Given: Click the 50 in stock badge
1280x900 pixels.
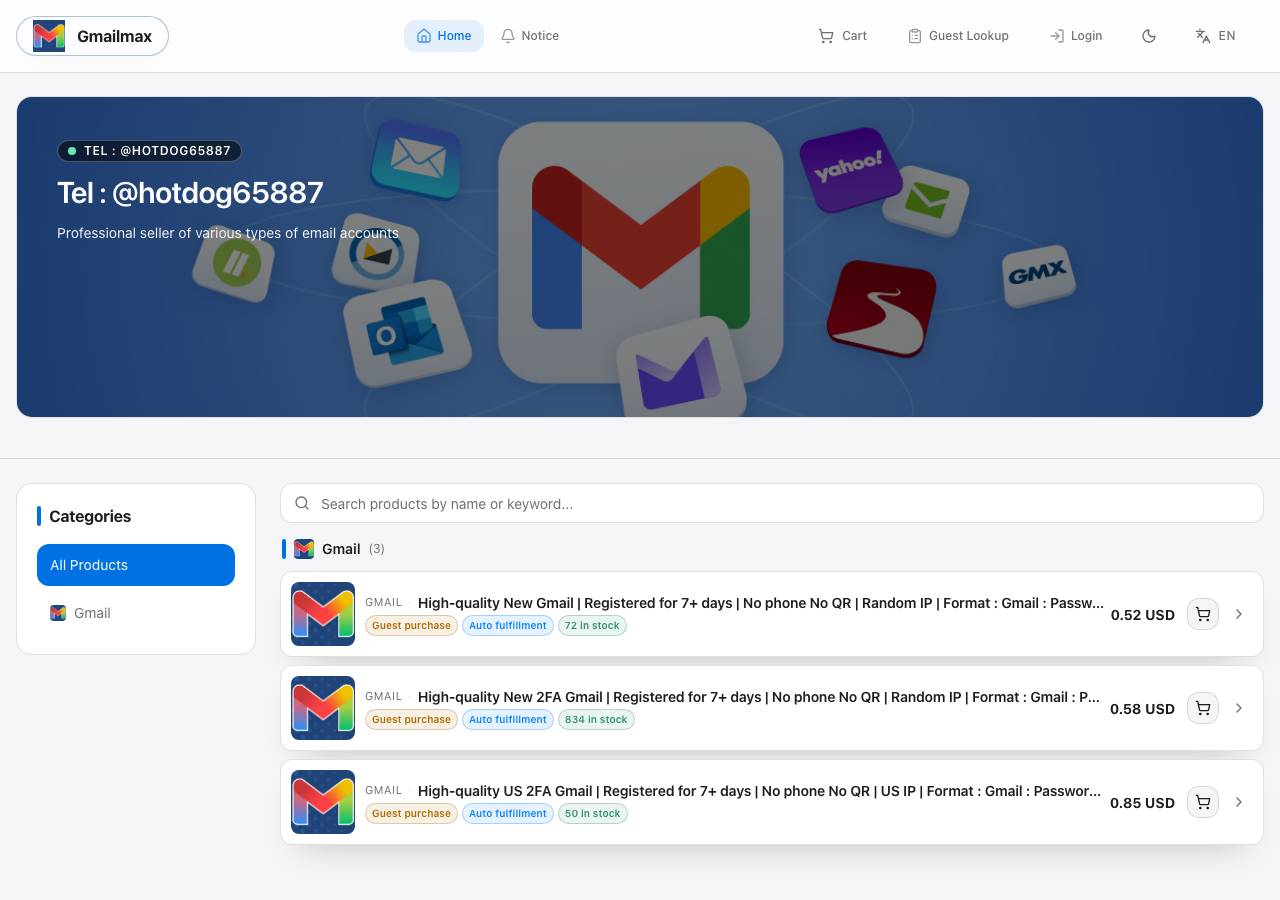Looking at the screenshot, I should [592, 814].
